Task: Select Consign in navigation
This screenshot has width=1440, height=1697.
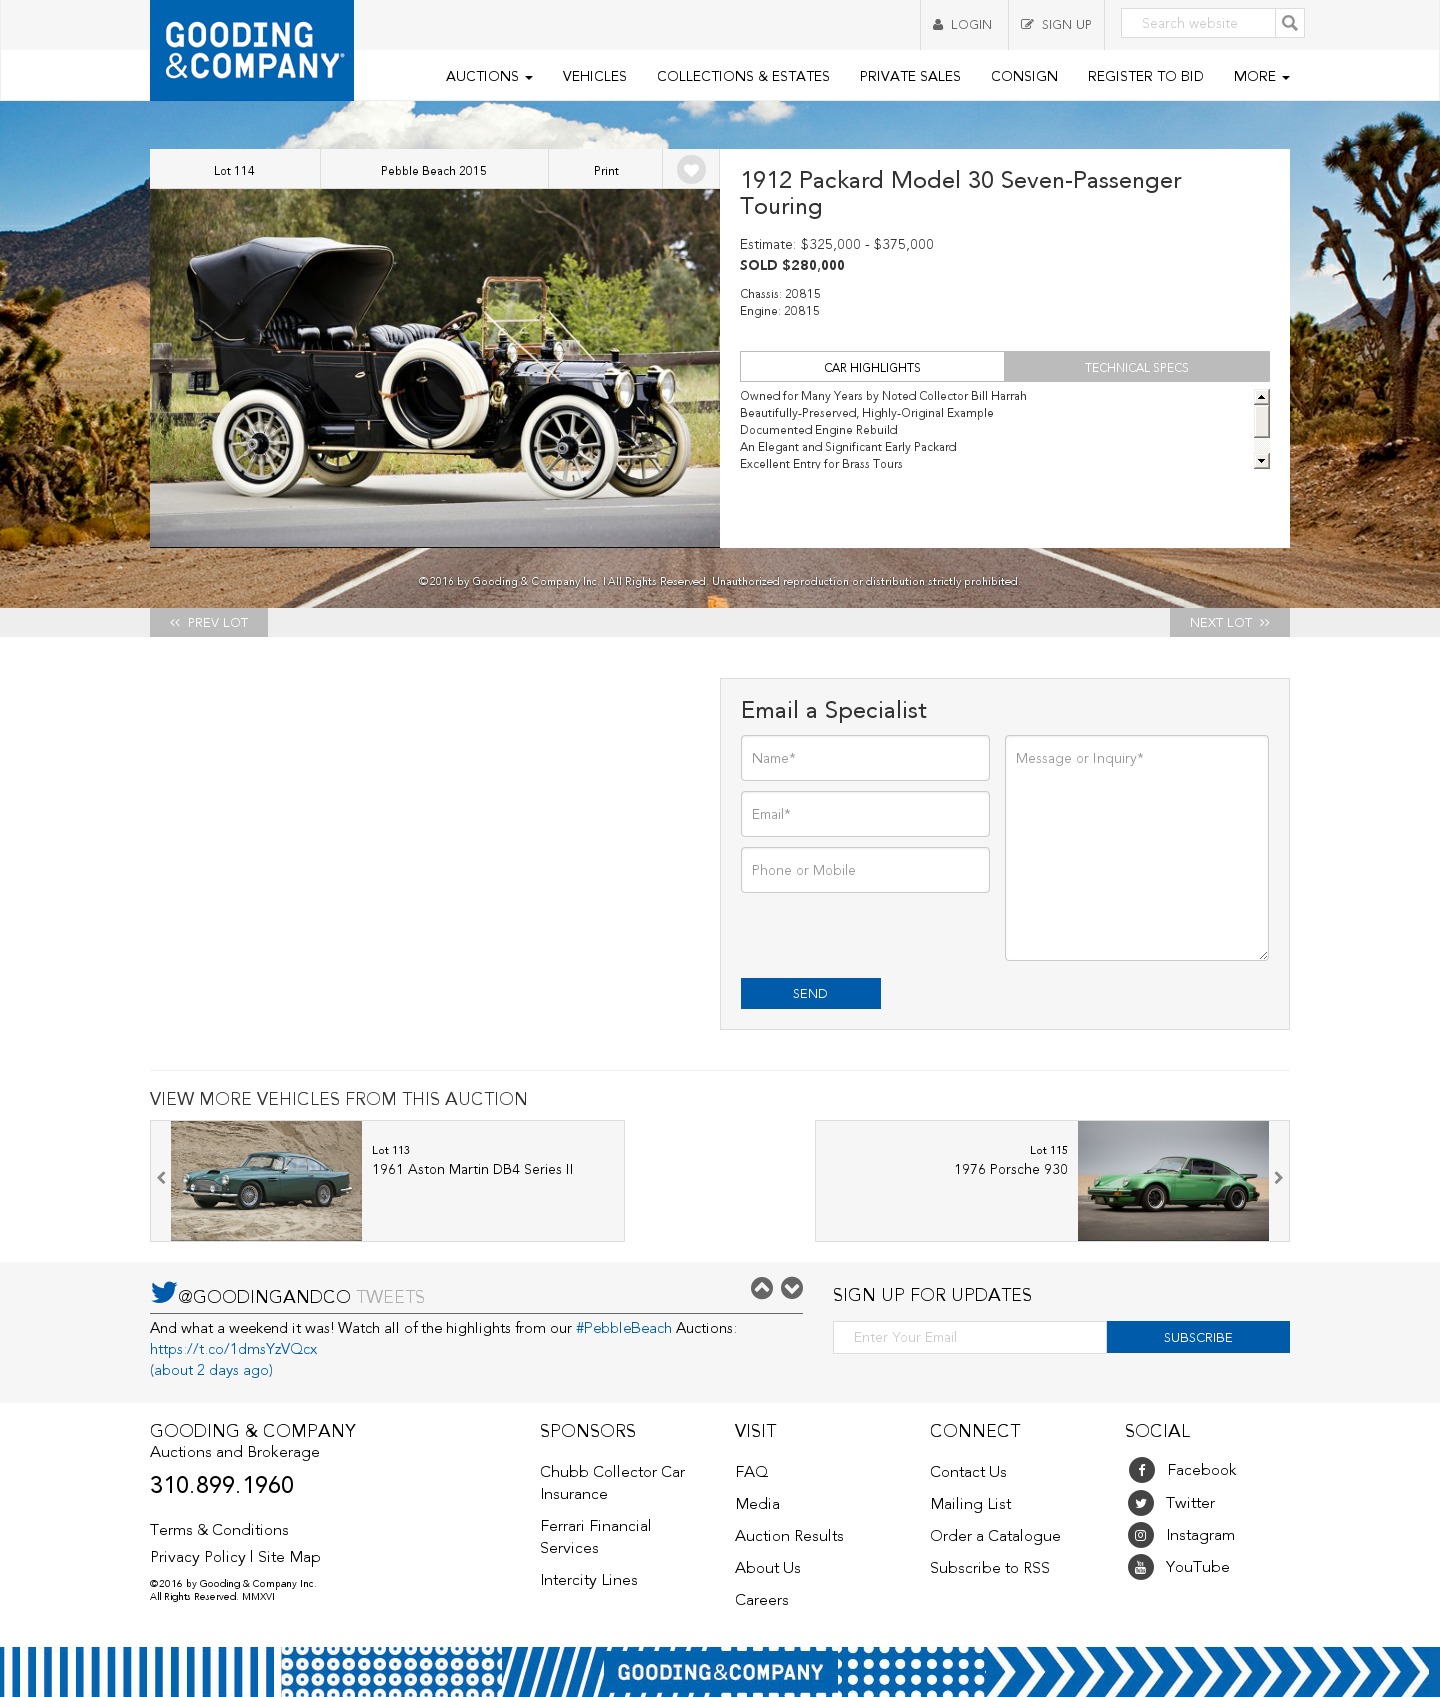Action: tap(1024, 76)
